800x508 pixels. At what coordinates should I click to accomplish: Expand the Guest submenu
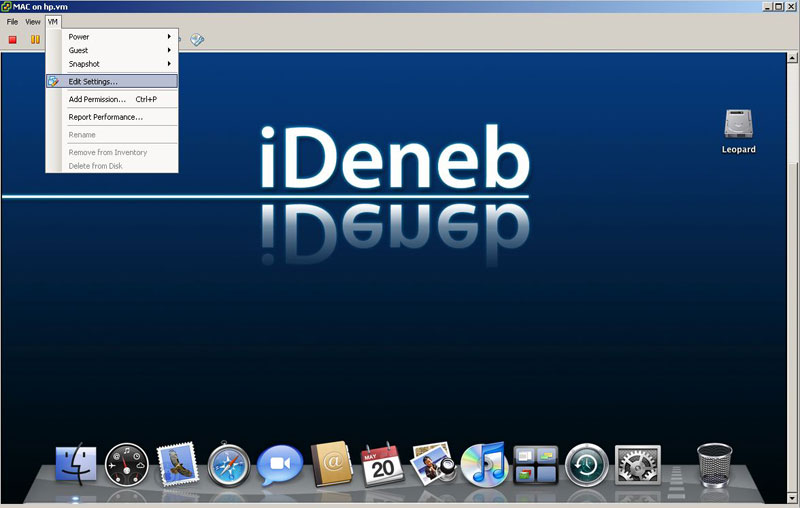[112, 50]
